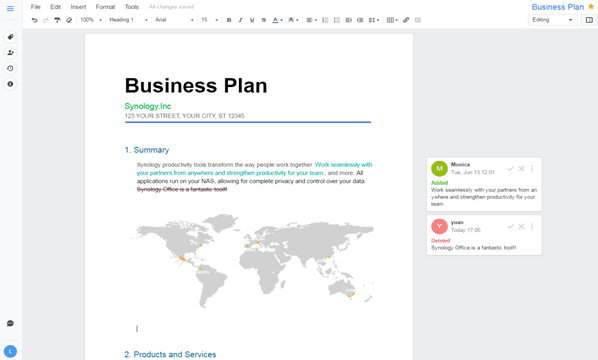
Task: Click the Business Plan title heading
Action: pyautogui.click(x=196, y=85)
